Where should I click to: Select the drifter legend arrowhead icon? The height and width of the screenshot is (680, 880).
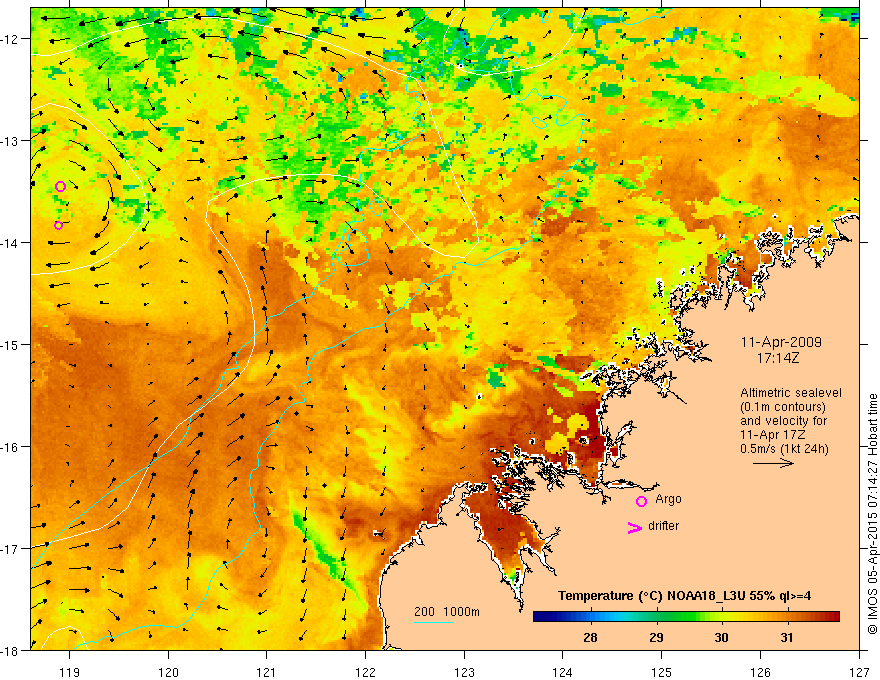point(634,527)
